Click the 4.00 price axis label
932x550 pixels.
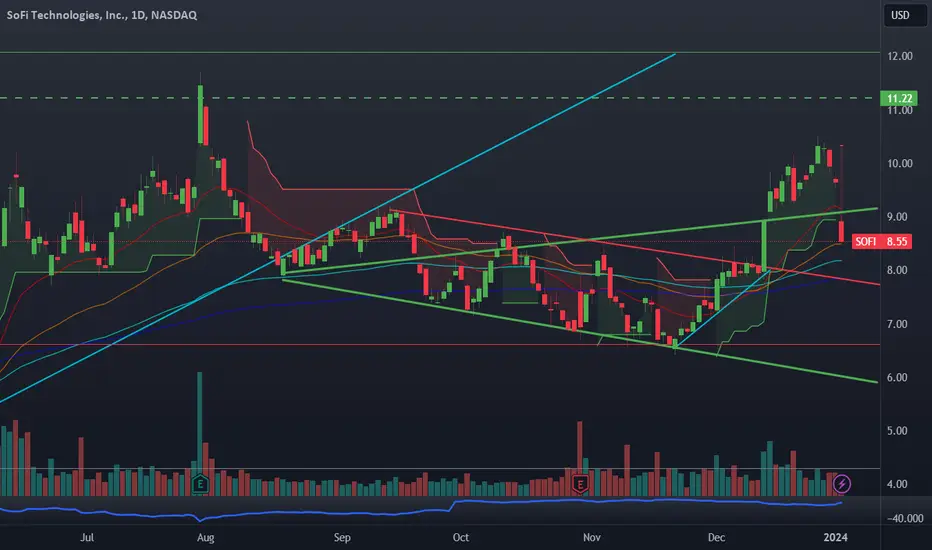pyautogui.click(x=897, y=484)
